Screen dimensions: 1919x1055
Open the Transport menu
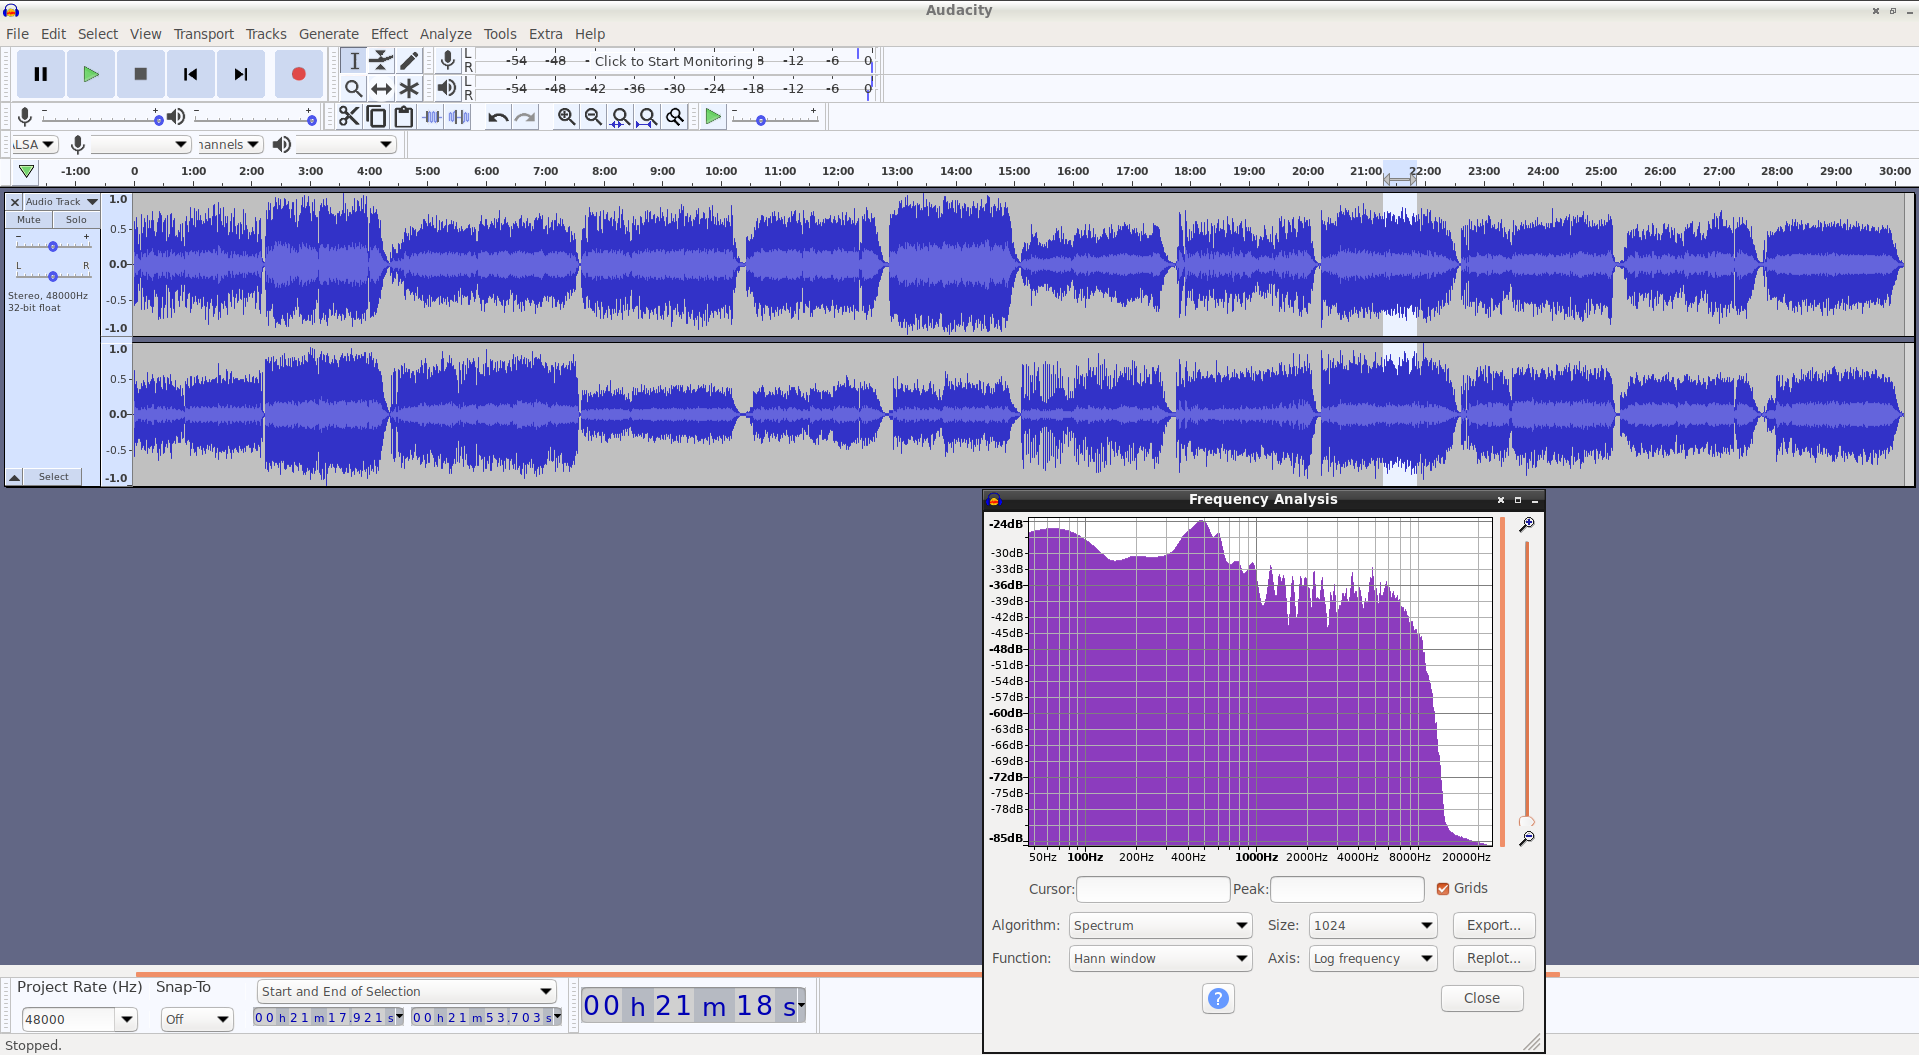coord(204,34)
